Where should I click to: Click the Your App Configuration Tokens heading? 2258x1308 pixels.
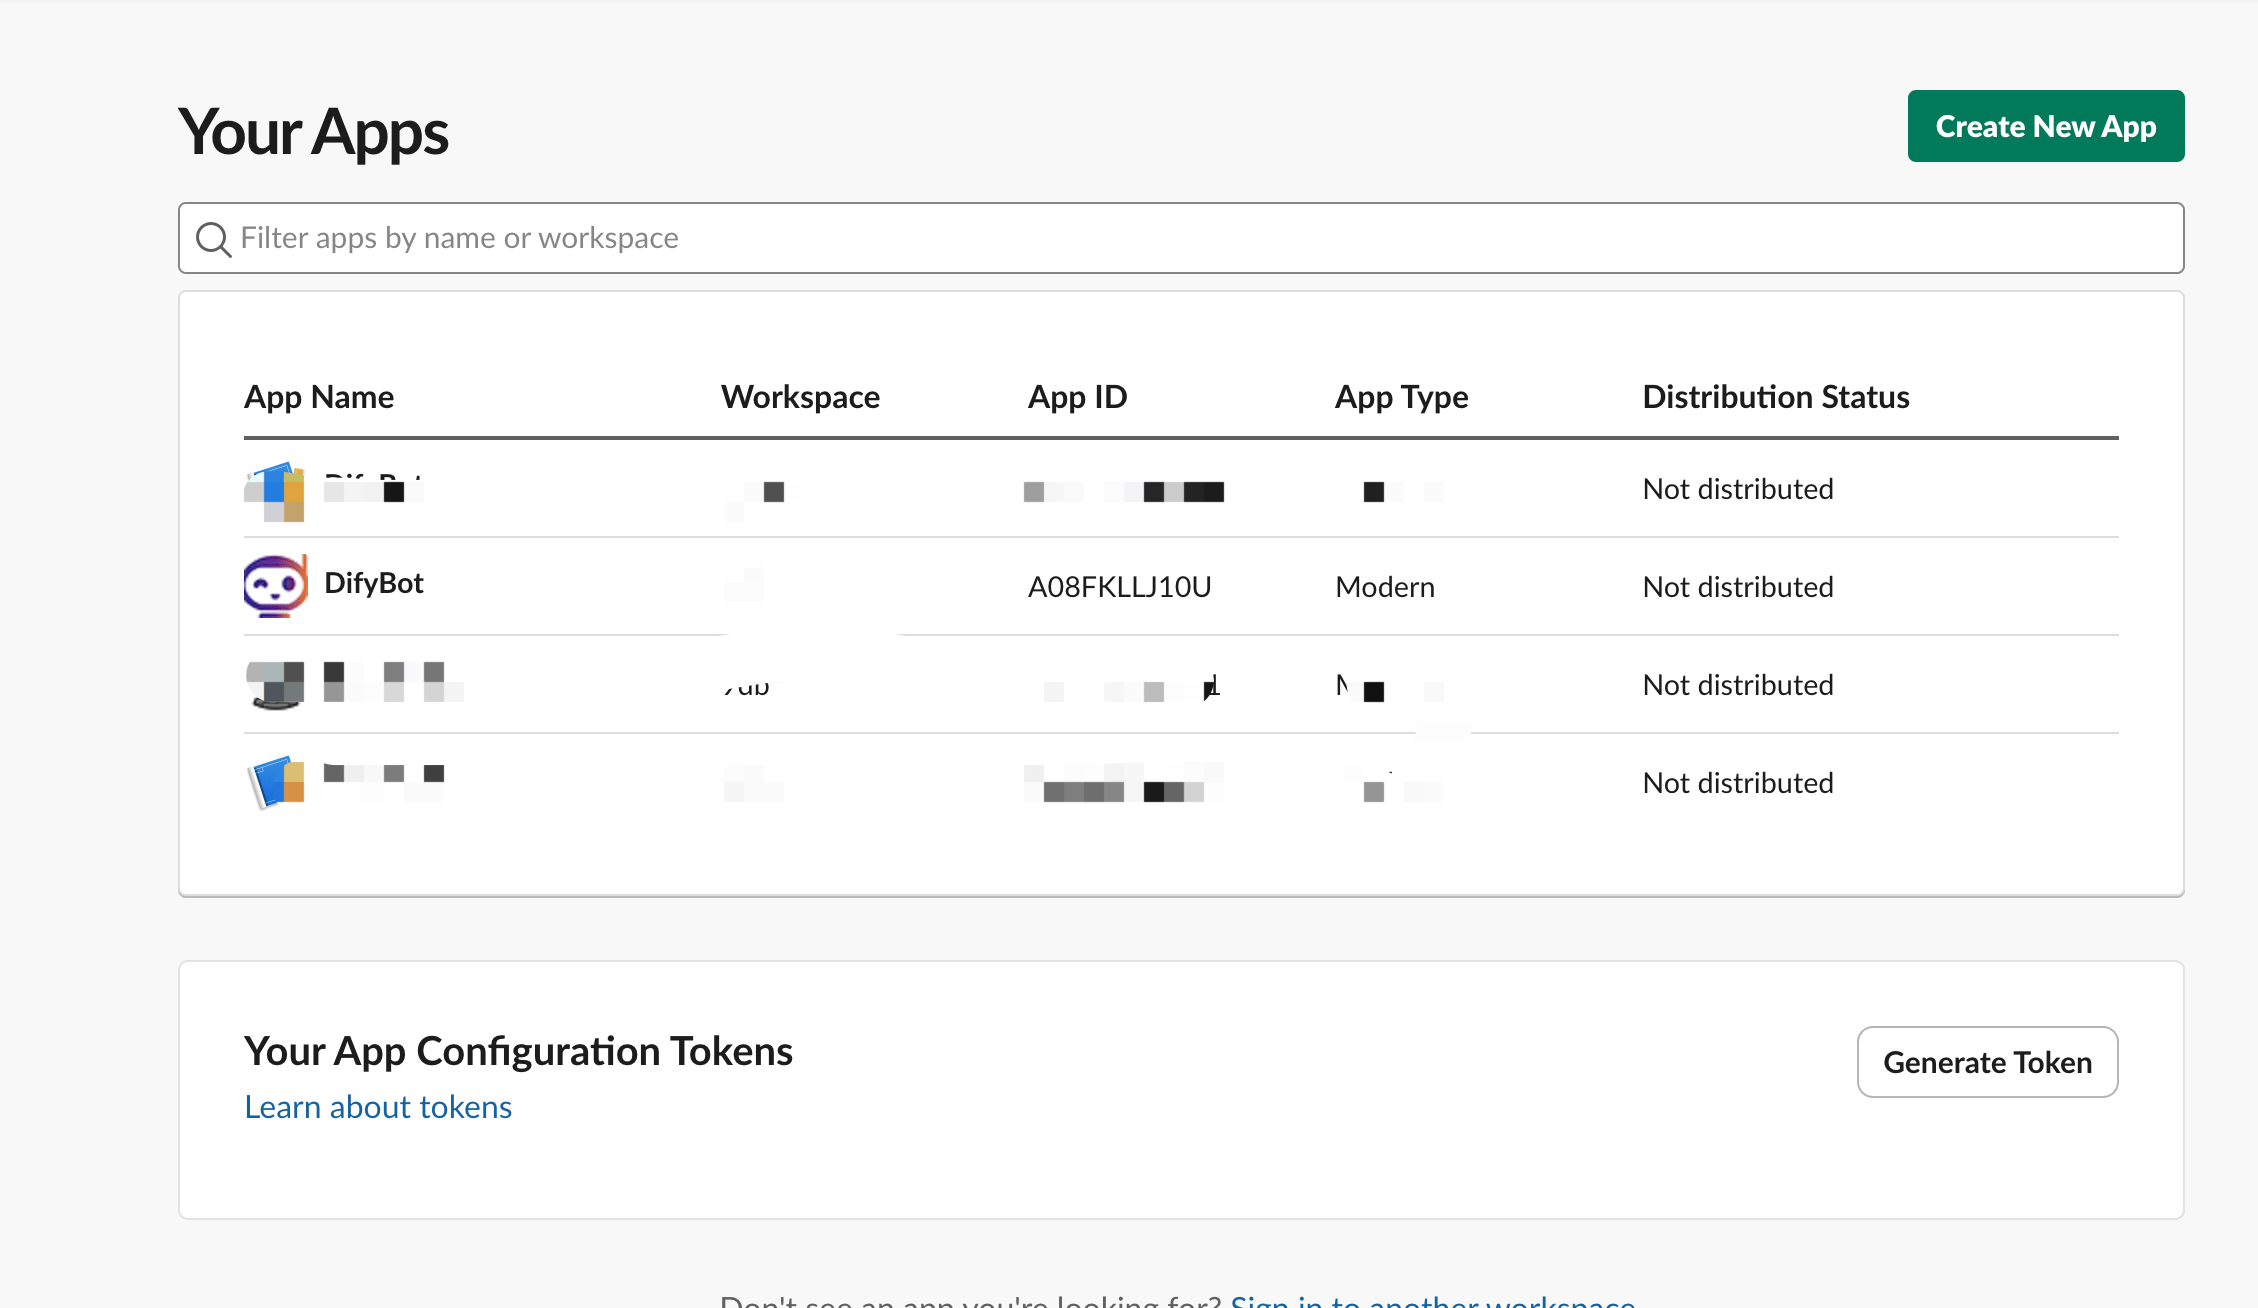518,1051
